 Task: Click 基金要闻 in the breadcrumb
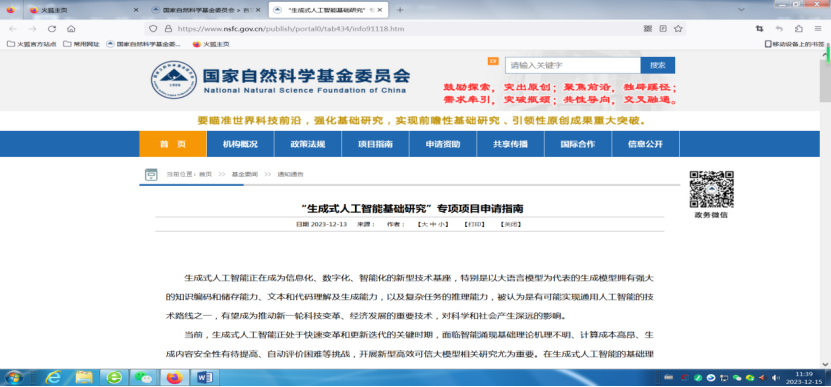(x=244, y=174)
